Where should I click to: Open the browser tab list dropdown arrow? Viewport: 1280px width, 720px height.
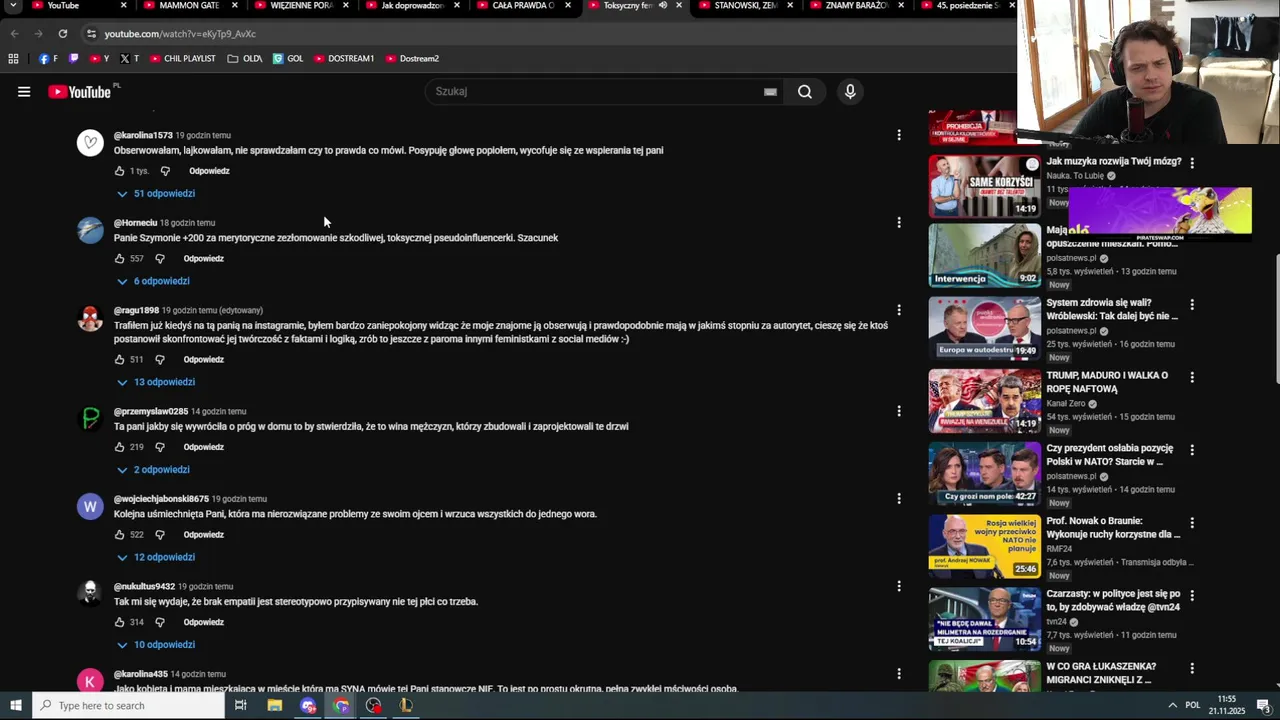point(13,5)
